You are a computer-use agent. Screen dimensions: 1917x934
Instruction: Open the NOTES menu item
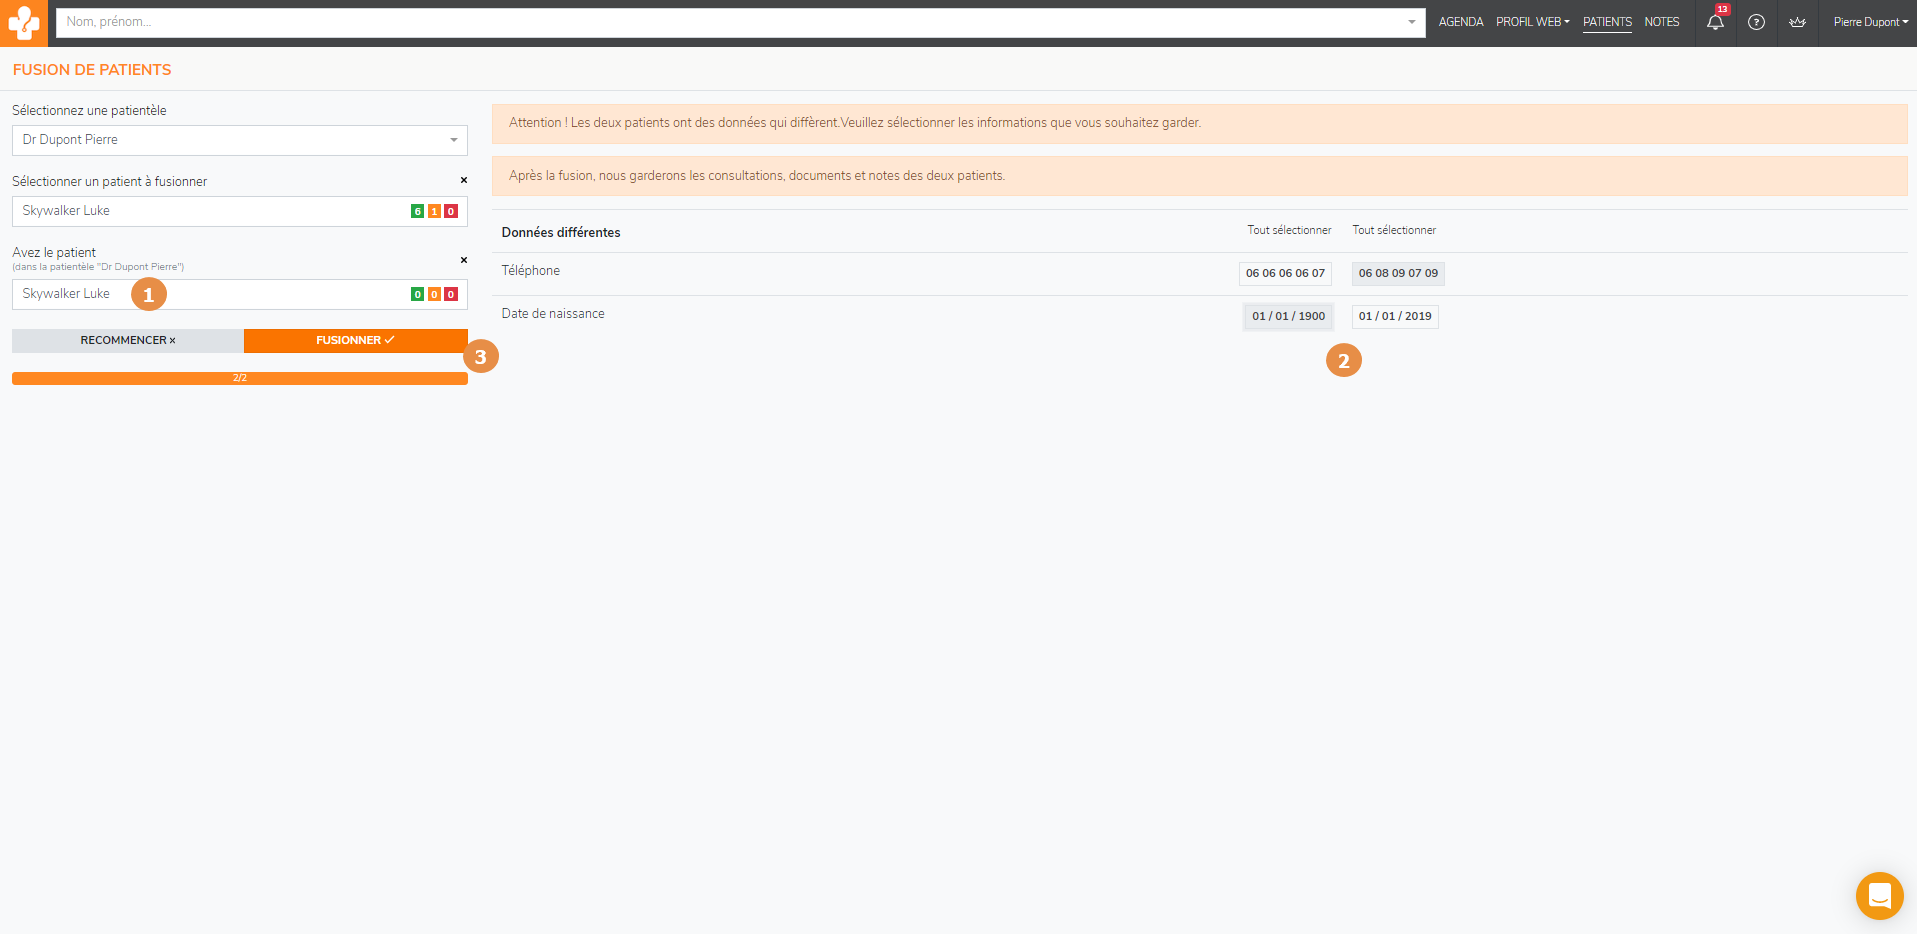coord(1661,22)
